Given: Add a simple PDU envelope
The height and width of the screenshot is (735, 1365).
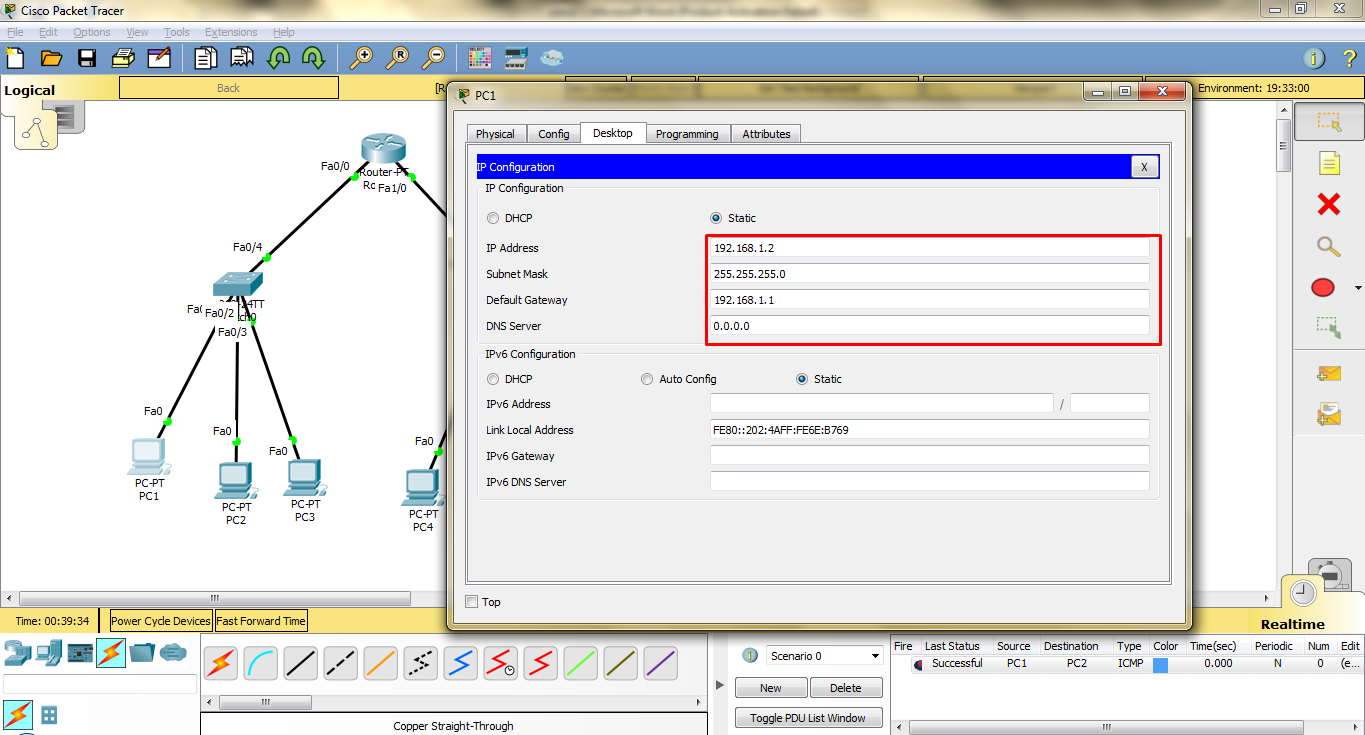Looking at the screenshot, I should point(1328,374).
